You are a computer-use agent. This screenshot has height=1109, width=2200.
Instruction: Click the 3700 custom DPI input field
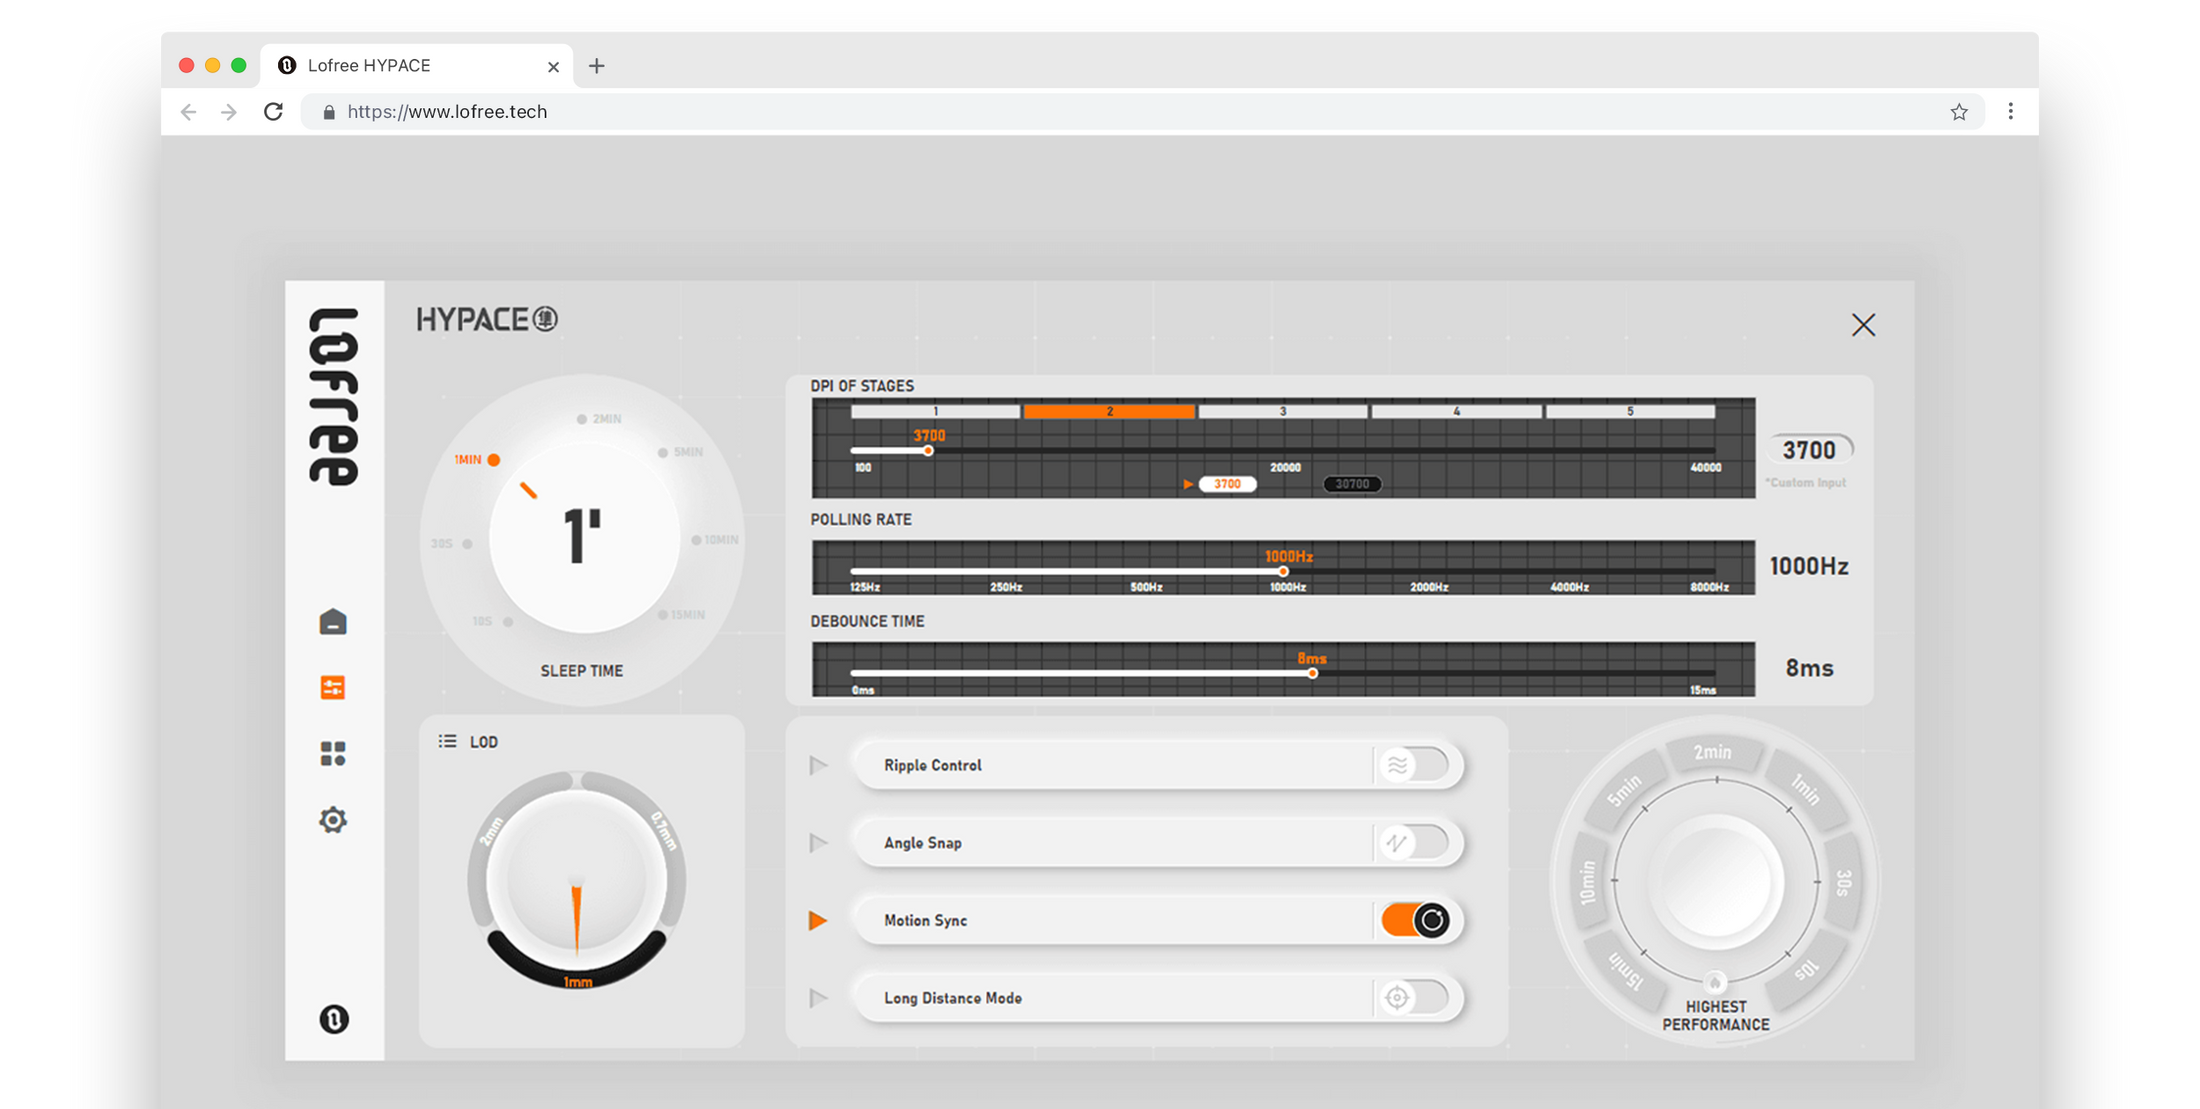[x=1809, y=450]
